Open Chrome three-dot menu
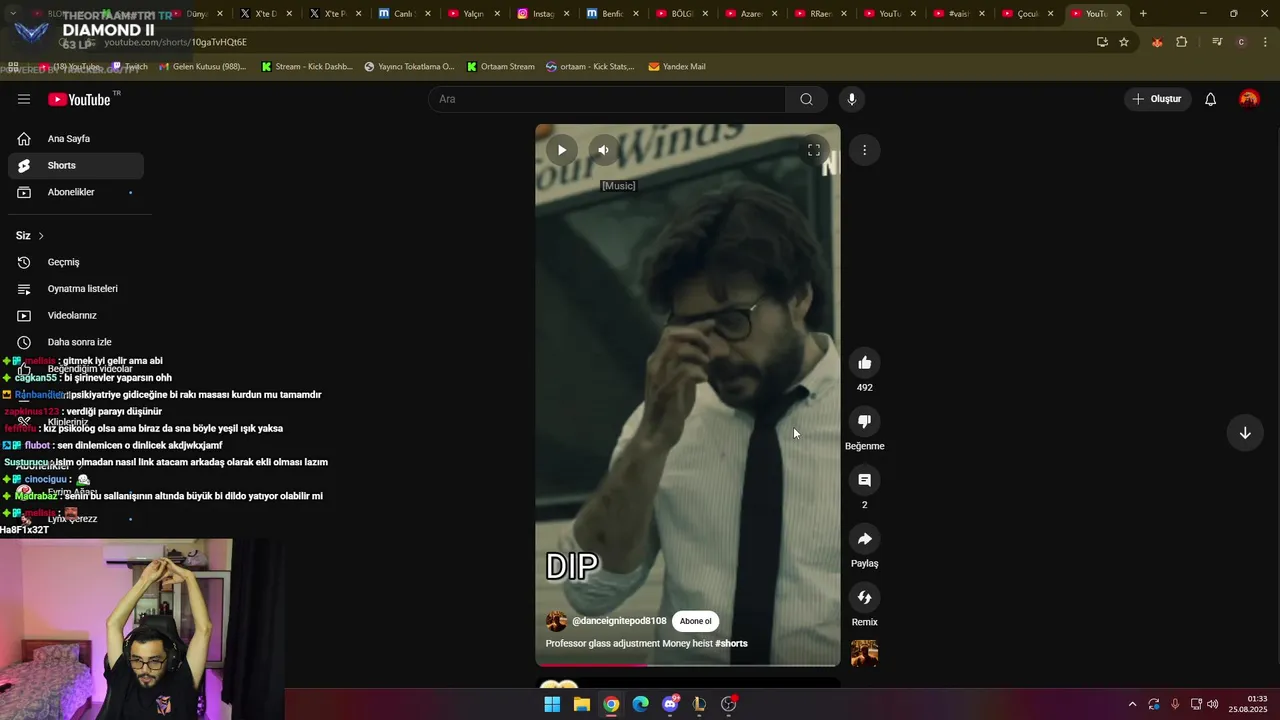The height and width of the screenshot is (720, 1280). 1266,42
